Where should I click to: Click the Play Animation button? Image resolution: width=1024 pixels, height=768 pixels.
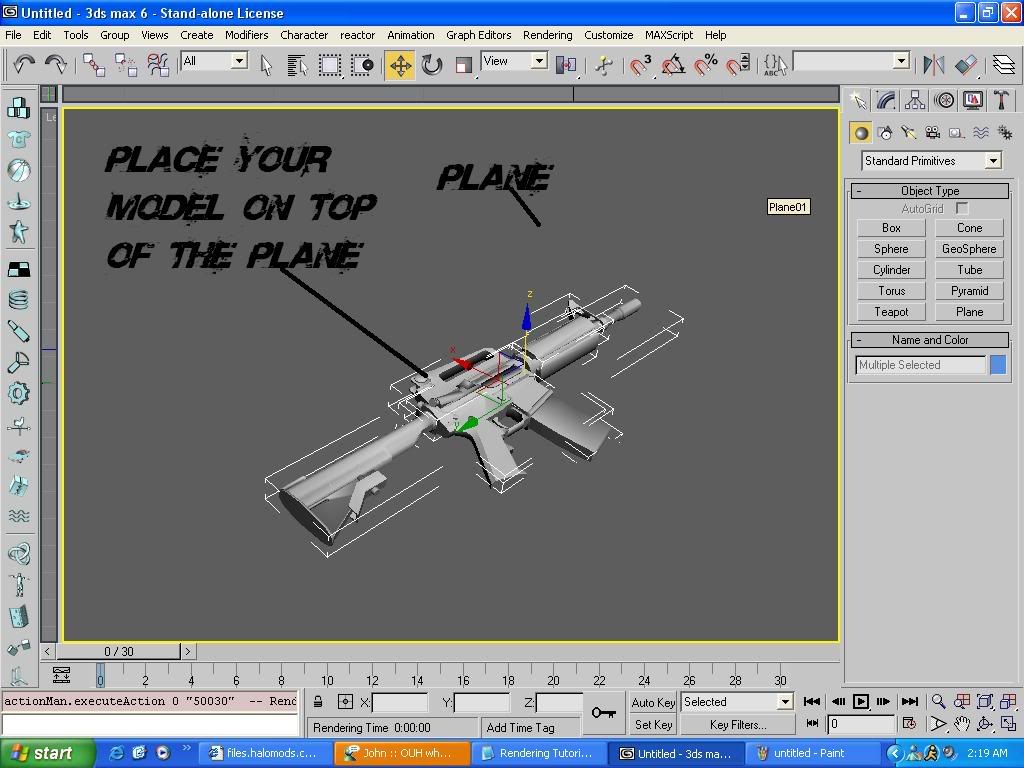click(x=861, y=702)
